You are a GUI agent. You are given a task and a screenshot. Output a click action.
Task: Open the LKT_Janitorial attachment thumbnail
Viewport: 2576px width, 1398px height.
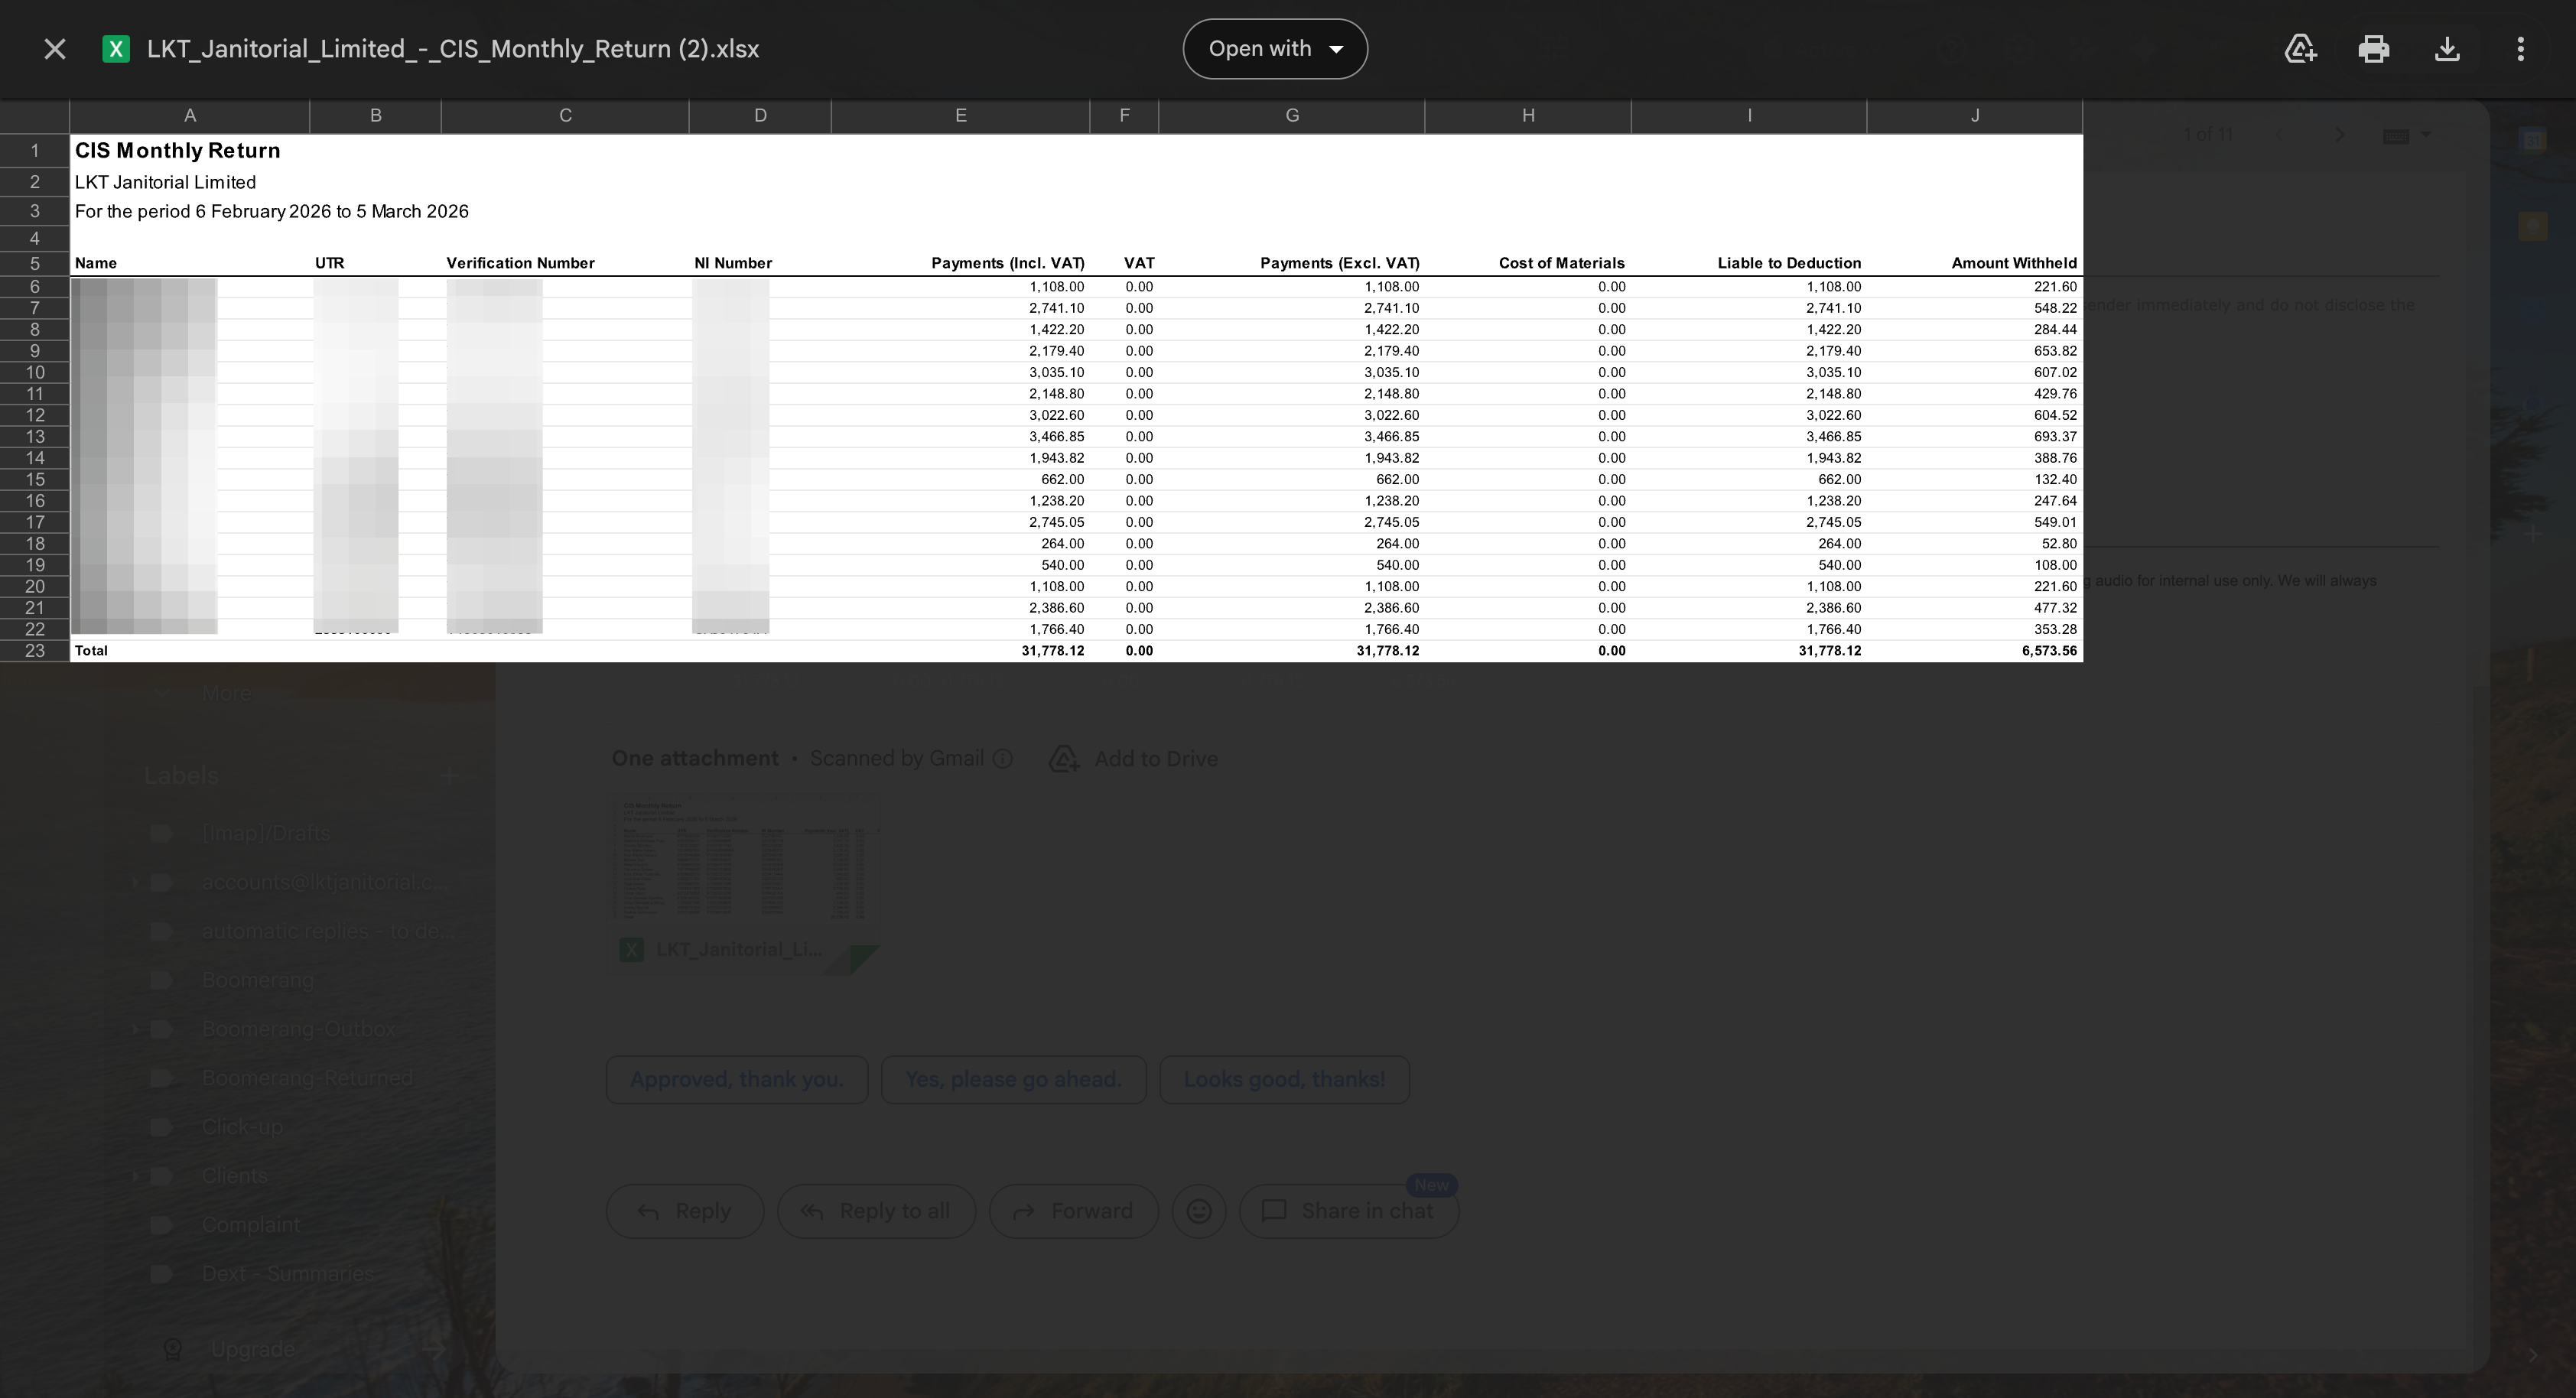[744, 882]
